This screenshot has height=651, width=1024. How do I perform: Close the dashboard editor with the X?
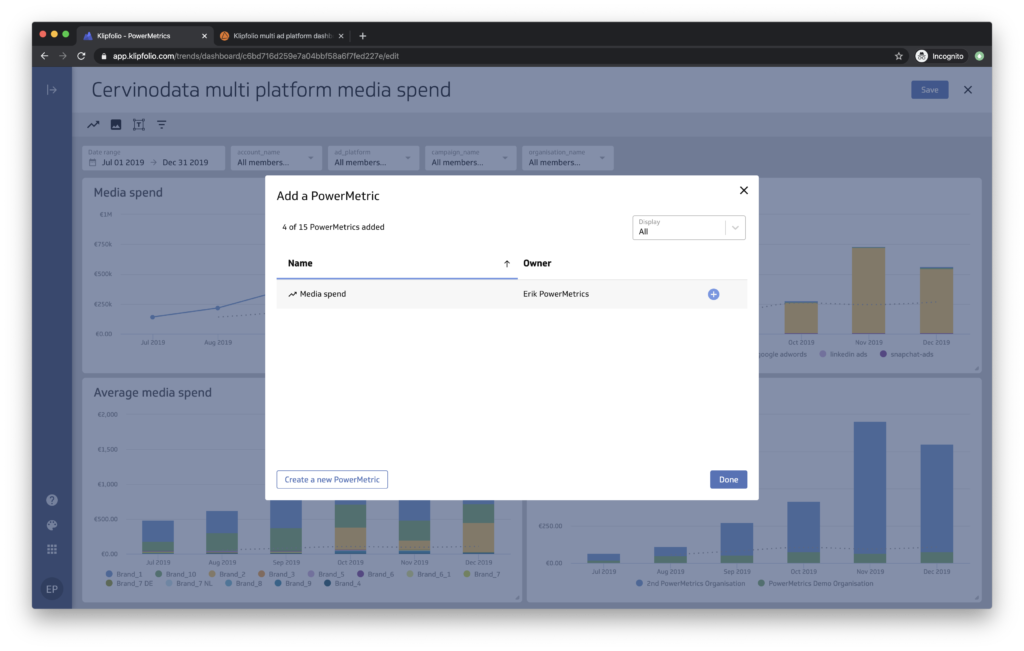pyautogui.click(x=968, y=90)
